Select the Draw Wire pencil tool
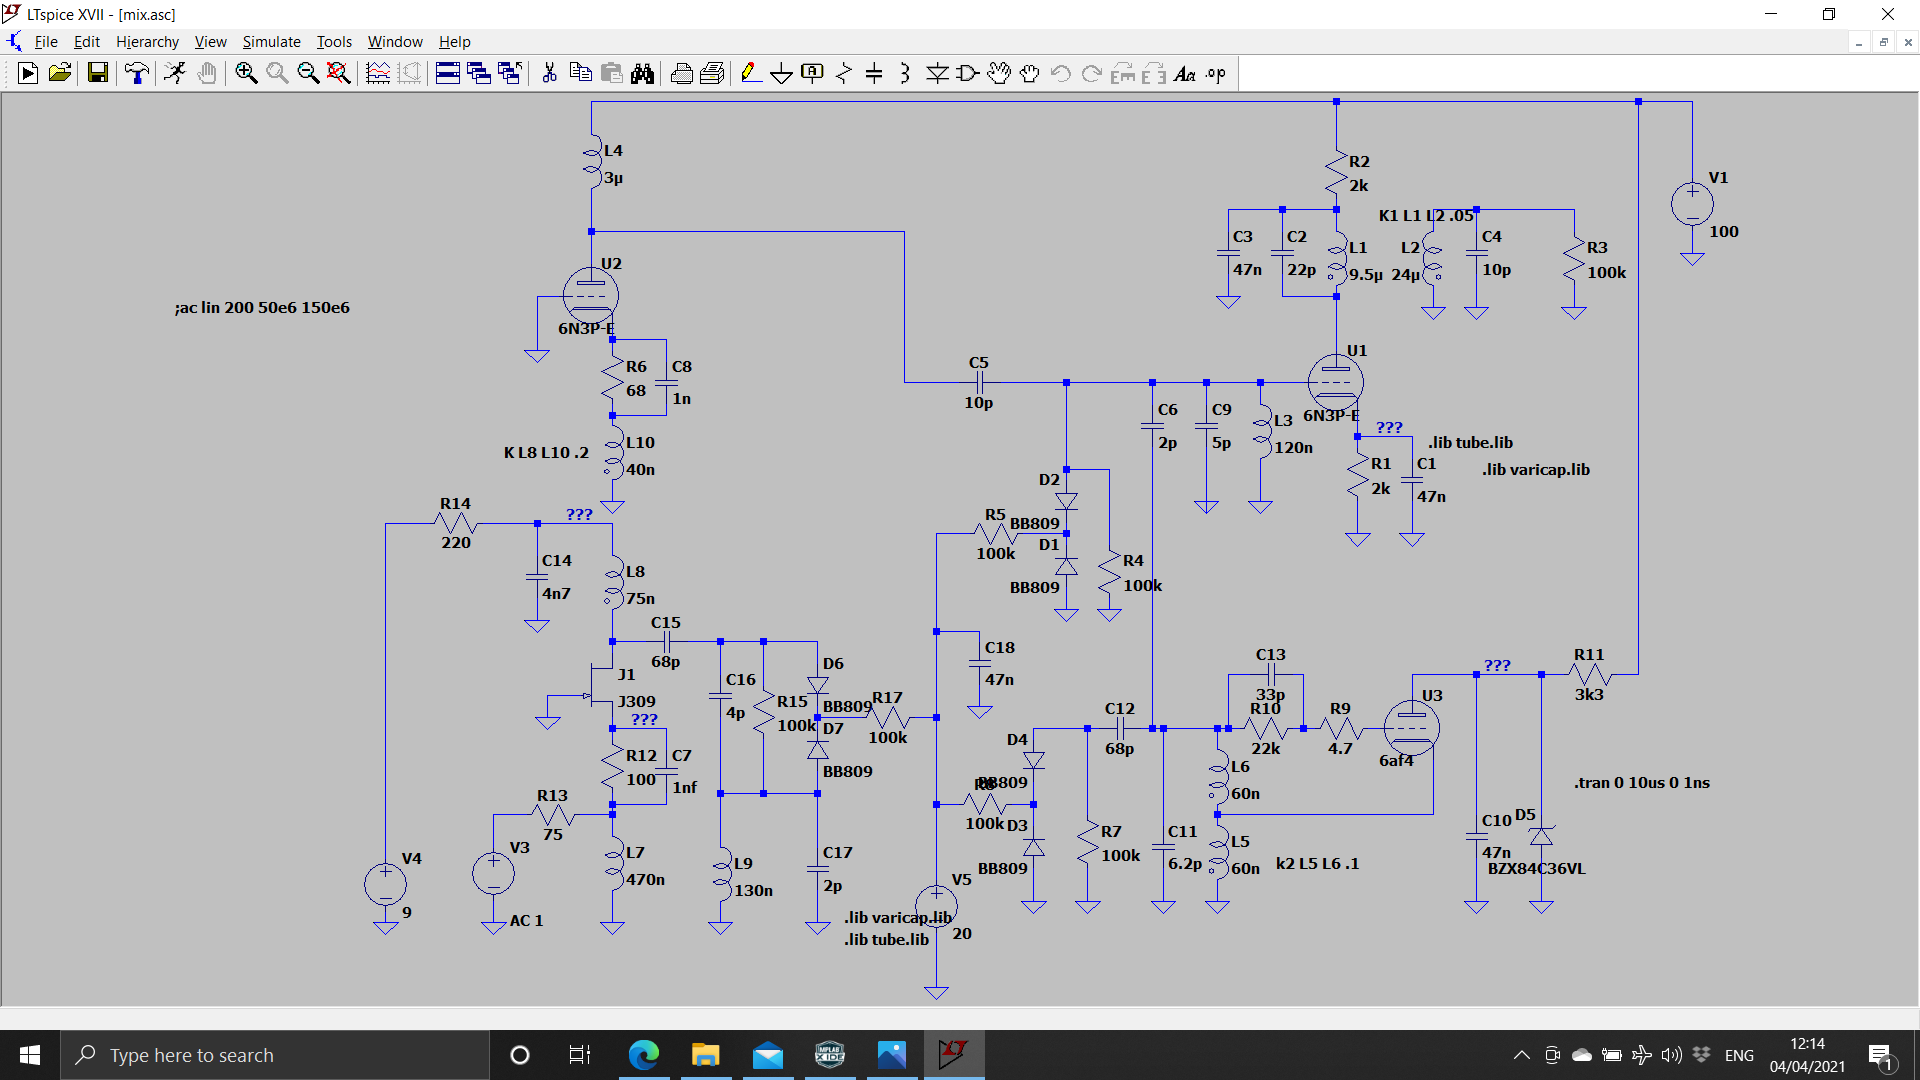This screenshot has height=1080, width=1920. click(x=751, y=73)
